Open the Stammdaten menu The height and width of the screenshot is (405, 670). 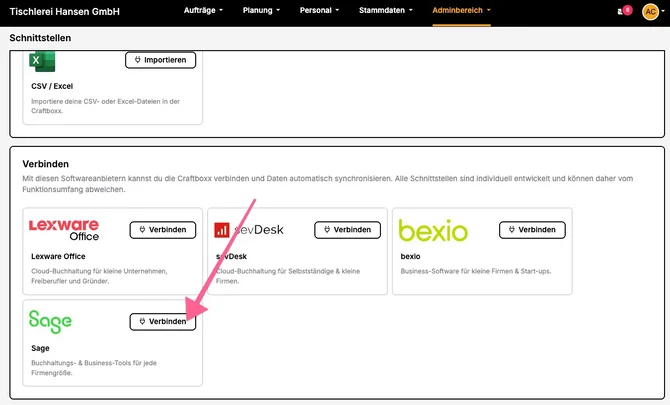(386, 10)
